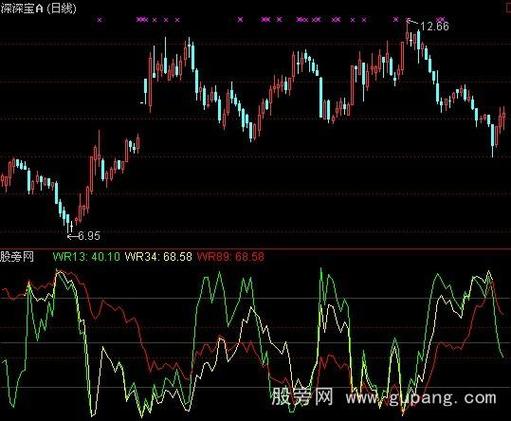Select the final candlestick at the chart's right edge
Viewport: 511px width, 421px height.
coord(504,118)
